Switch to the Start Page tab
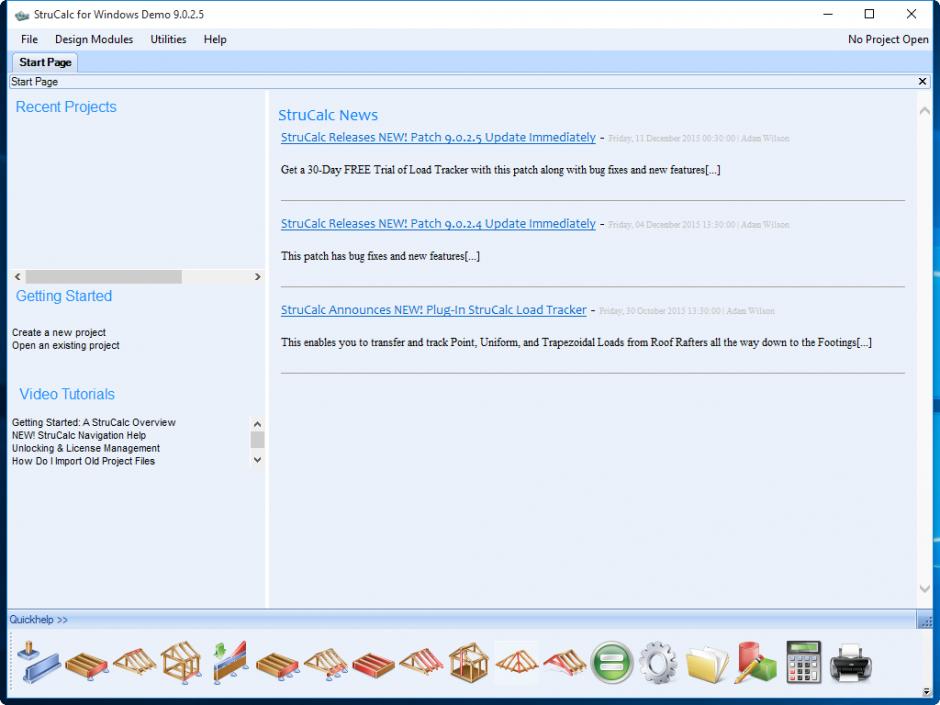Image resolution: width=940 pixels, height=705 pixels. (45, 62)
